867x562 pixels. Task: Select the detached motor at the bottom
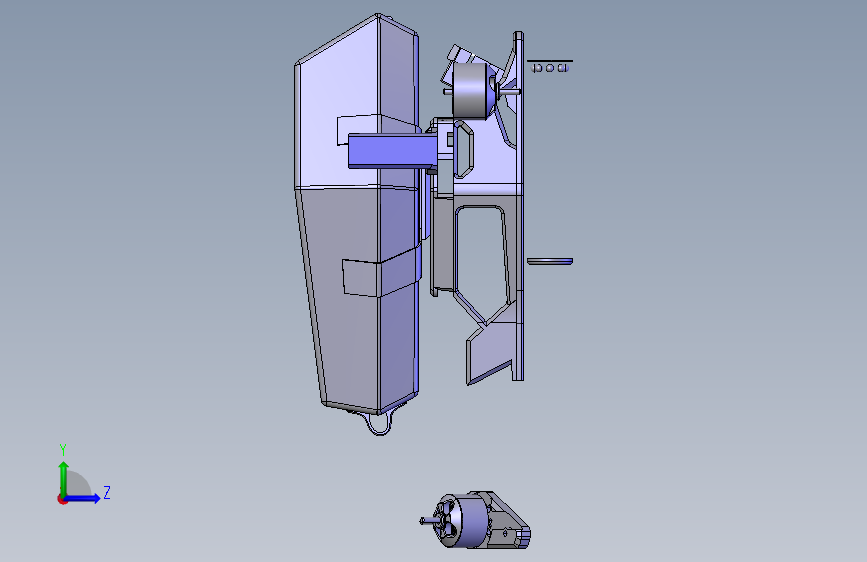pyautogui.click(x=476, y=520)
